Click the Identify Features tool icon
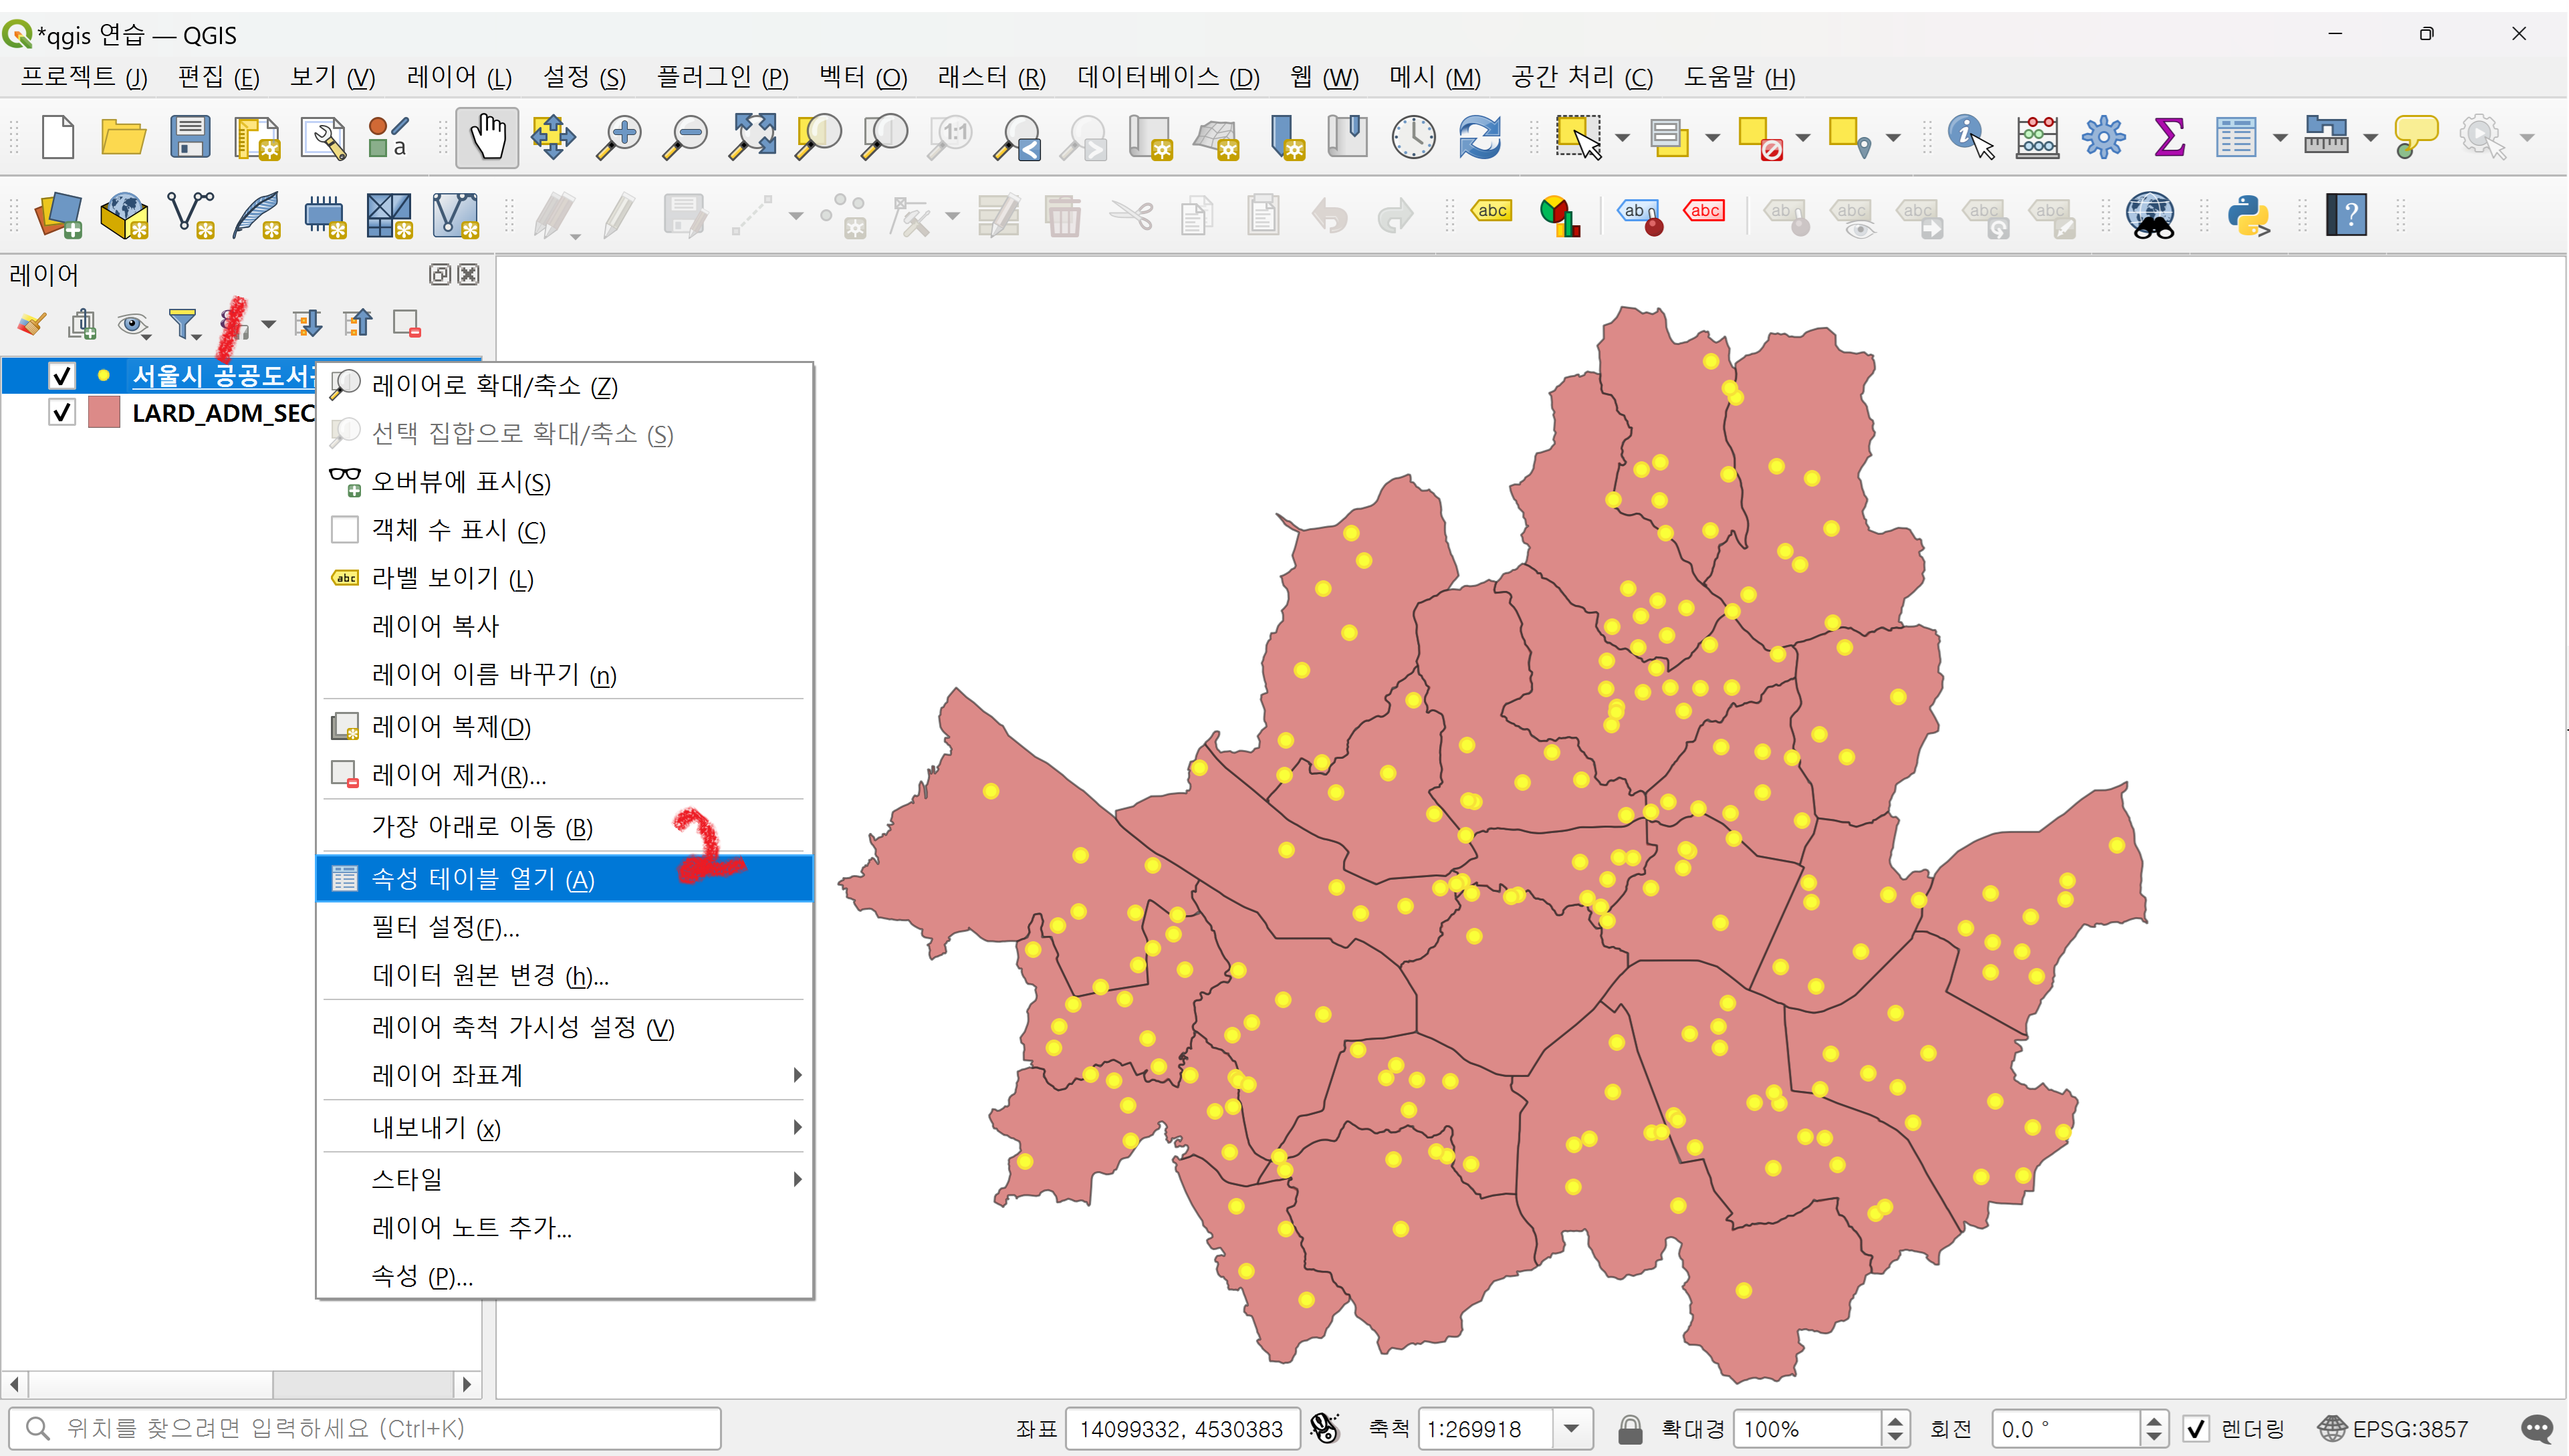This screenshot has height=1456, width=2569. tap(1970, 137)
